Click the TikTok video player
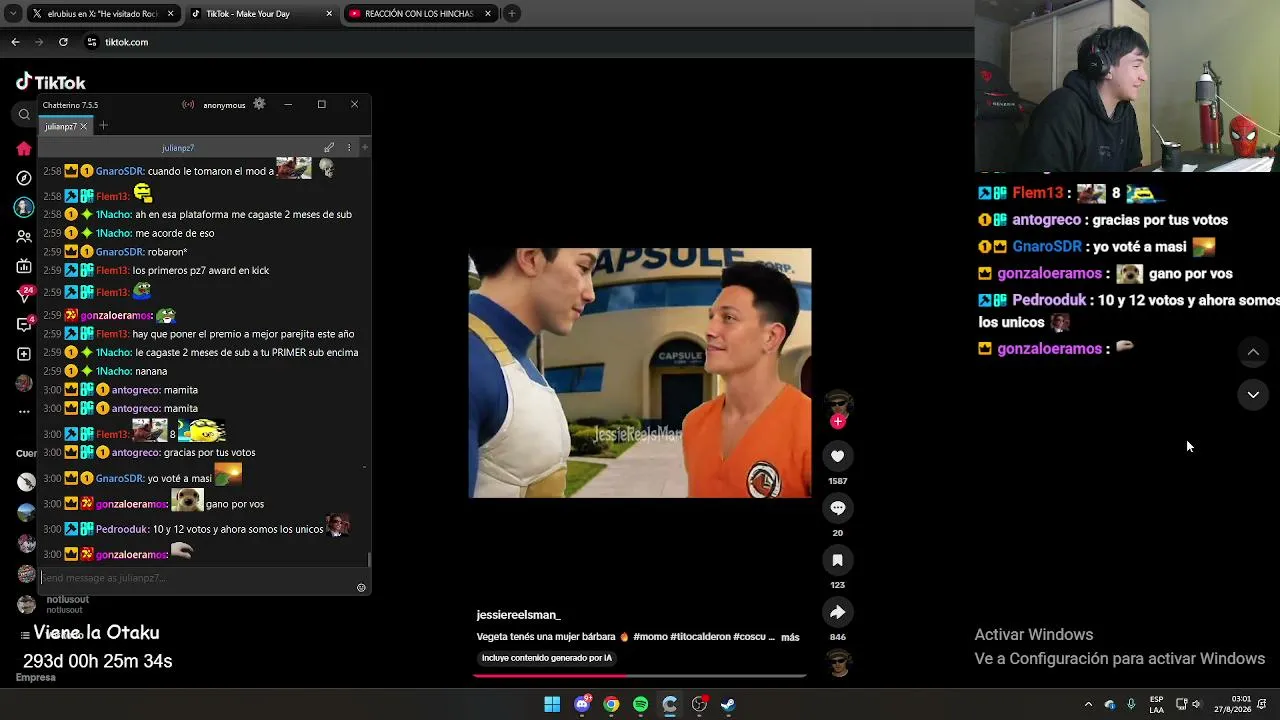 click(x=640, y=373)
